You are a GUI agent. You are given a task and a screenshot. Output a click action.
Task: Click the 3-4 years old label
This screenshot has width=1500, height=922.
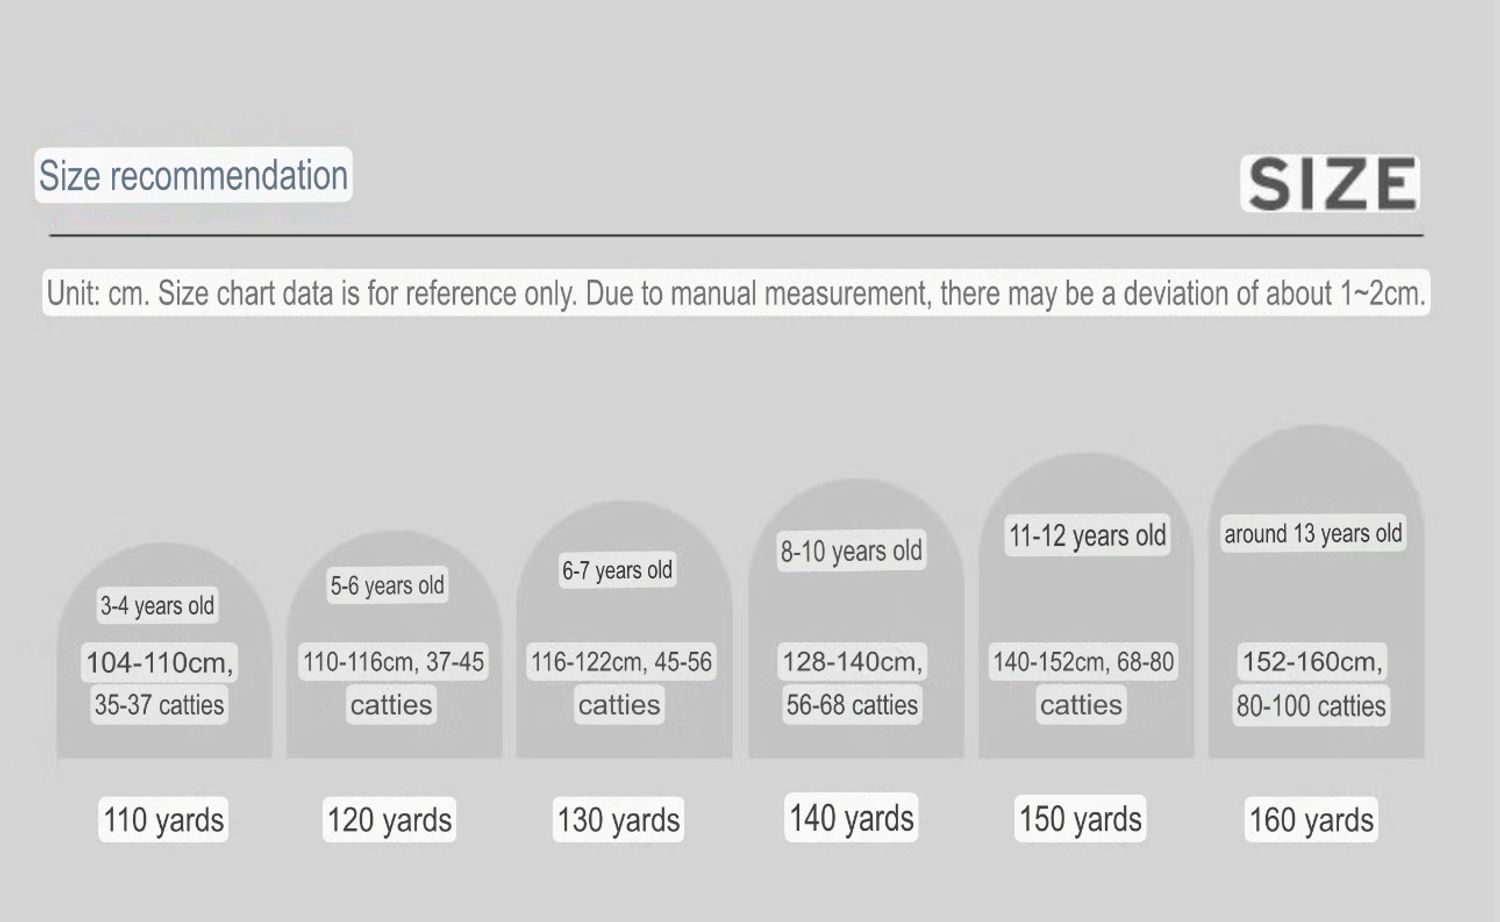point(157,605)
